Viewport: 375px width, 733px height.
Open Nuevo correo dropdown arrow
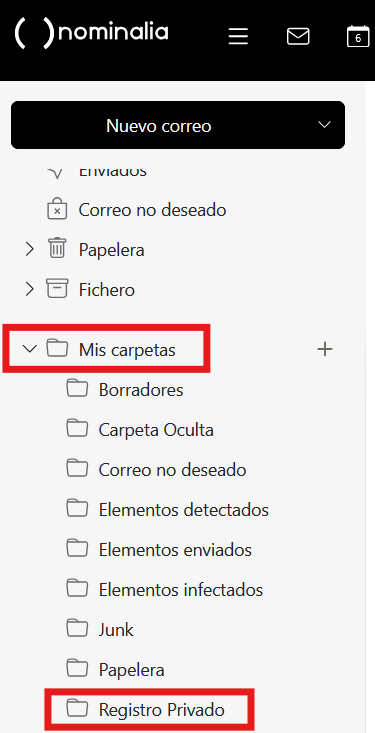324,125
